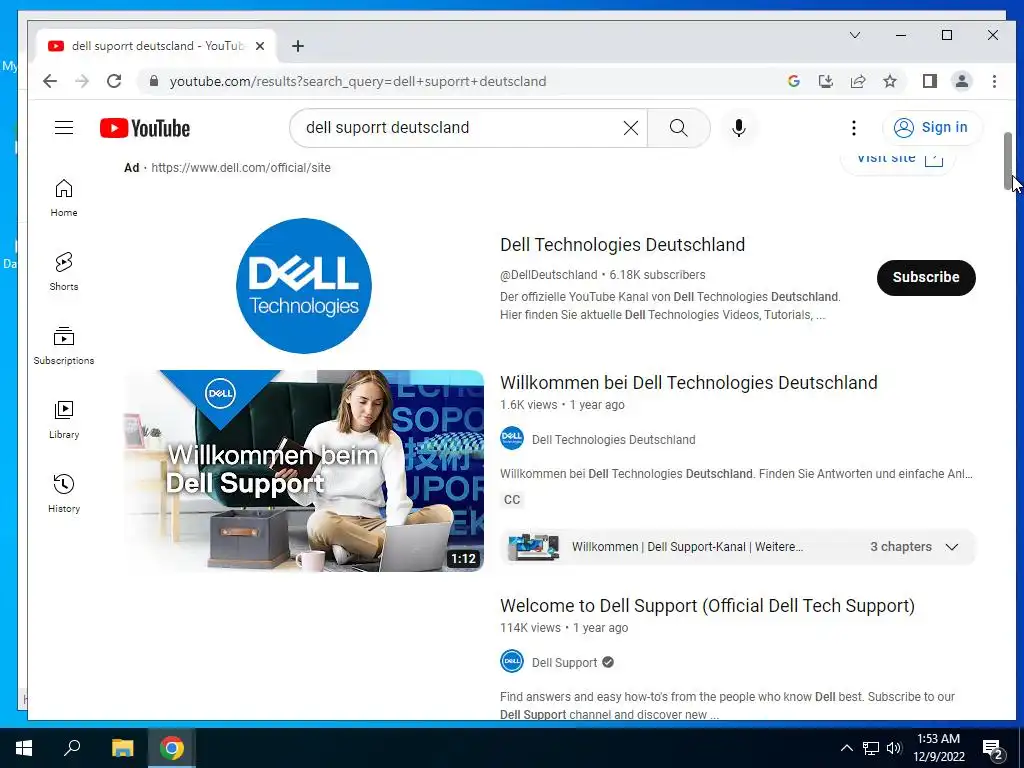This screenshot has height=768, width=1024.
Task: Start voice search with the microphone icon
Action: click(739, 128)
